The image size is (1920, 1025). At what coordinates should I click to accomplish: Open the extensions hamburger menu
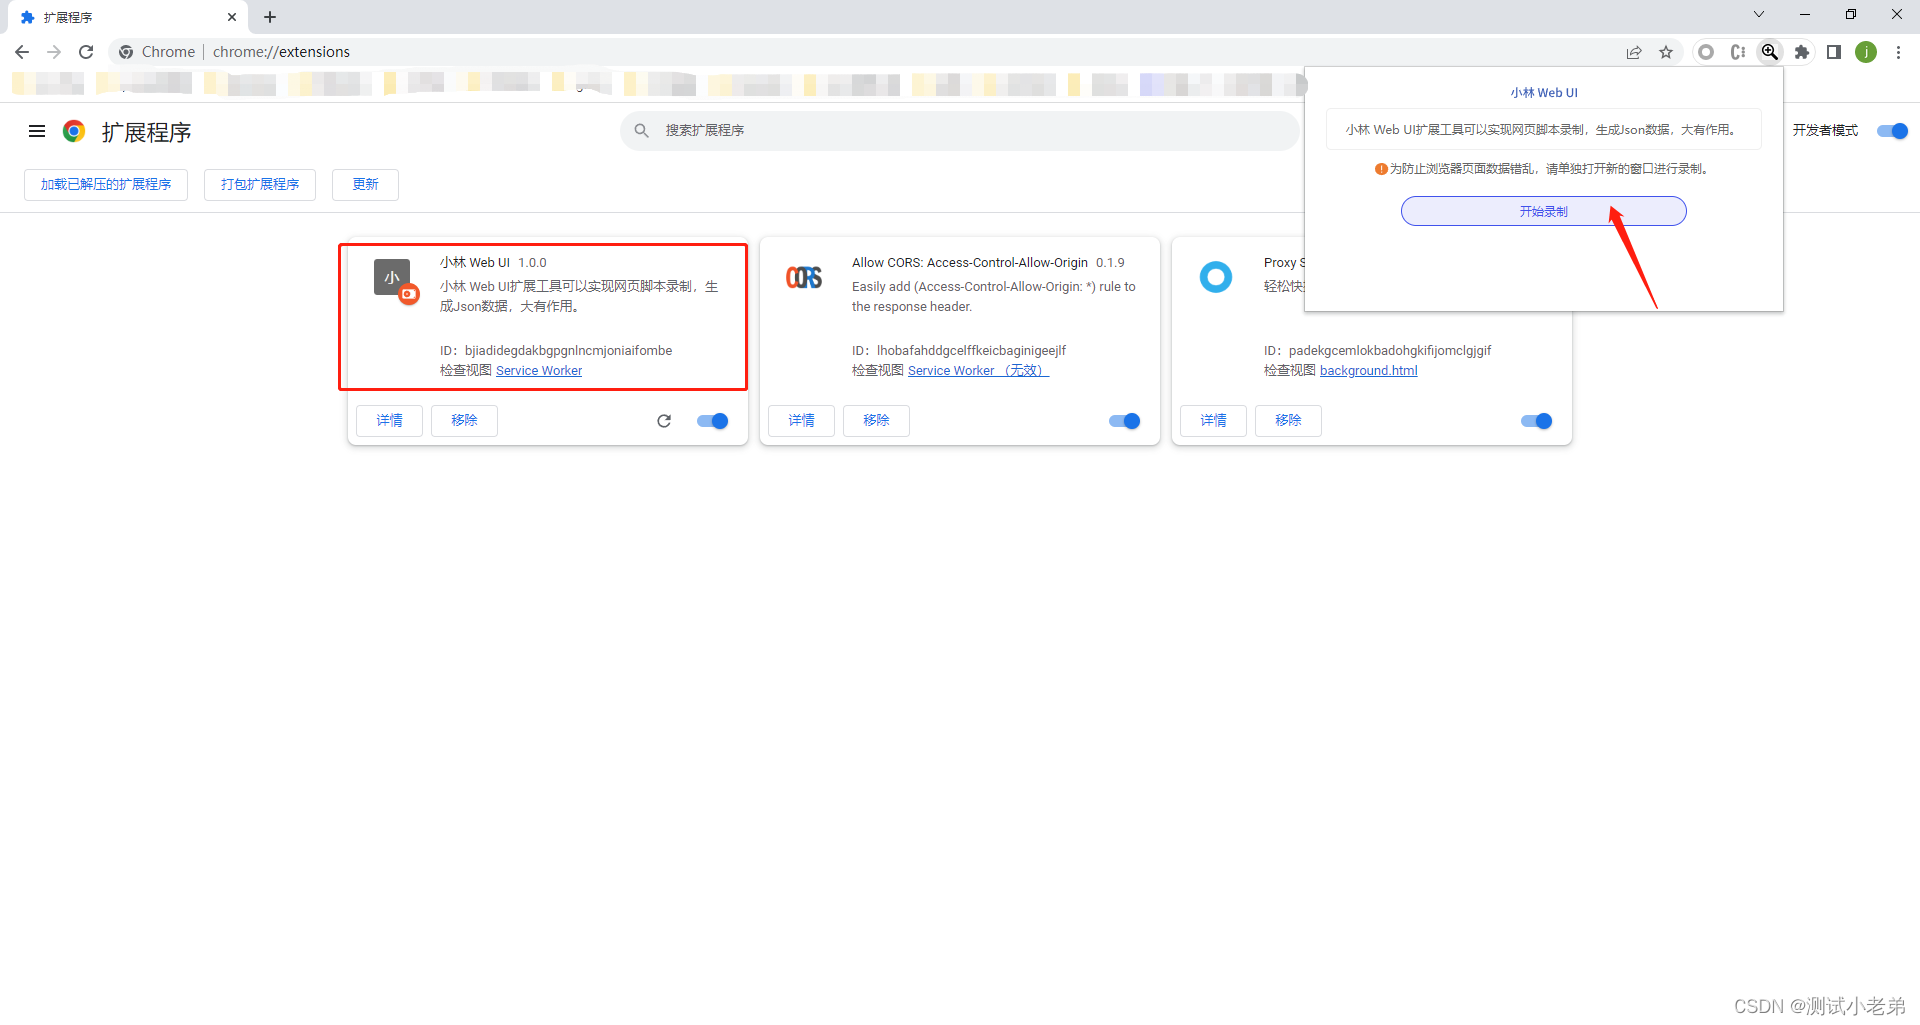pyautogui.click(x=37, y=131)
